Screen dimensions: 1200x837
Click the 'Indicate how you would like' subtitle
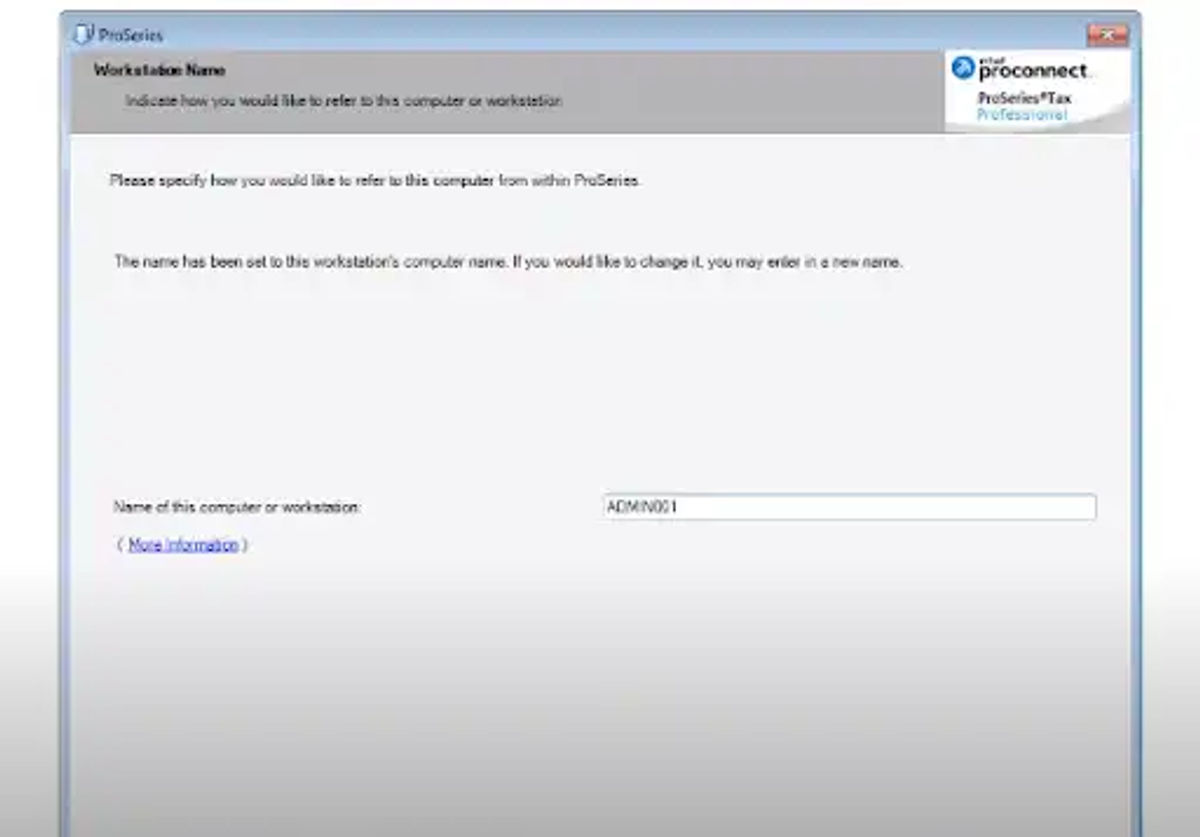[x=344, y=101]
